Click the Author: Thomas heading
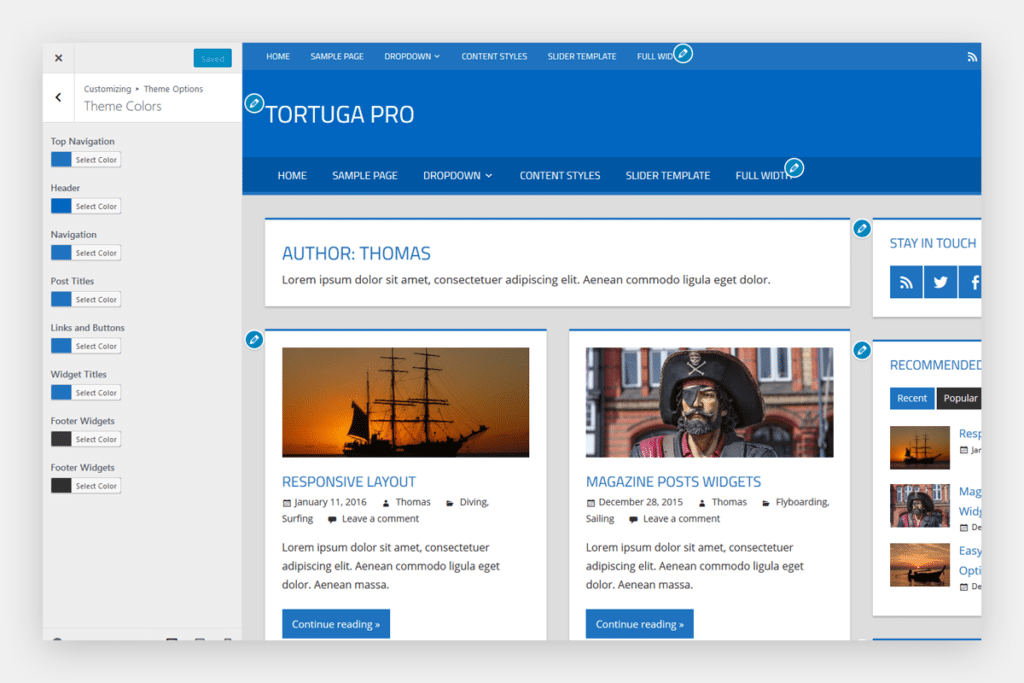1024x683 pixels. pyautogui.click(x=356, y=253)
